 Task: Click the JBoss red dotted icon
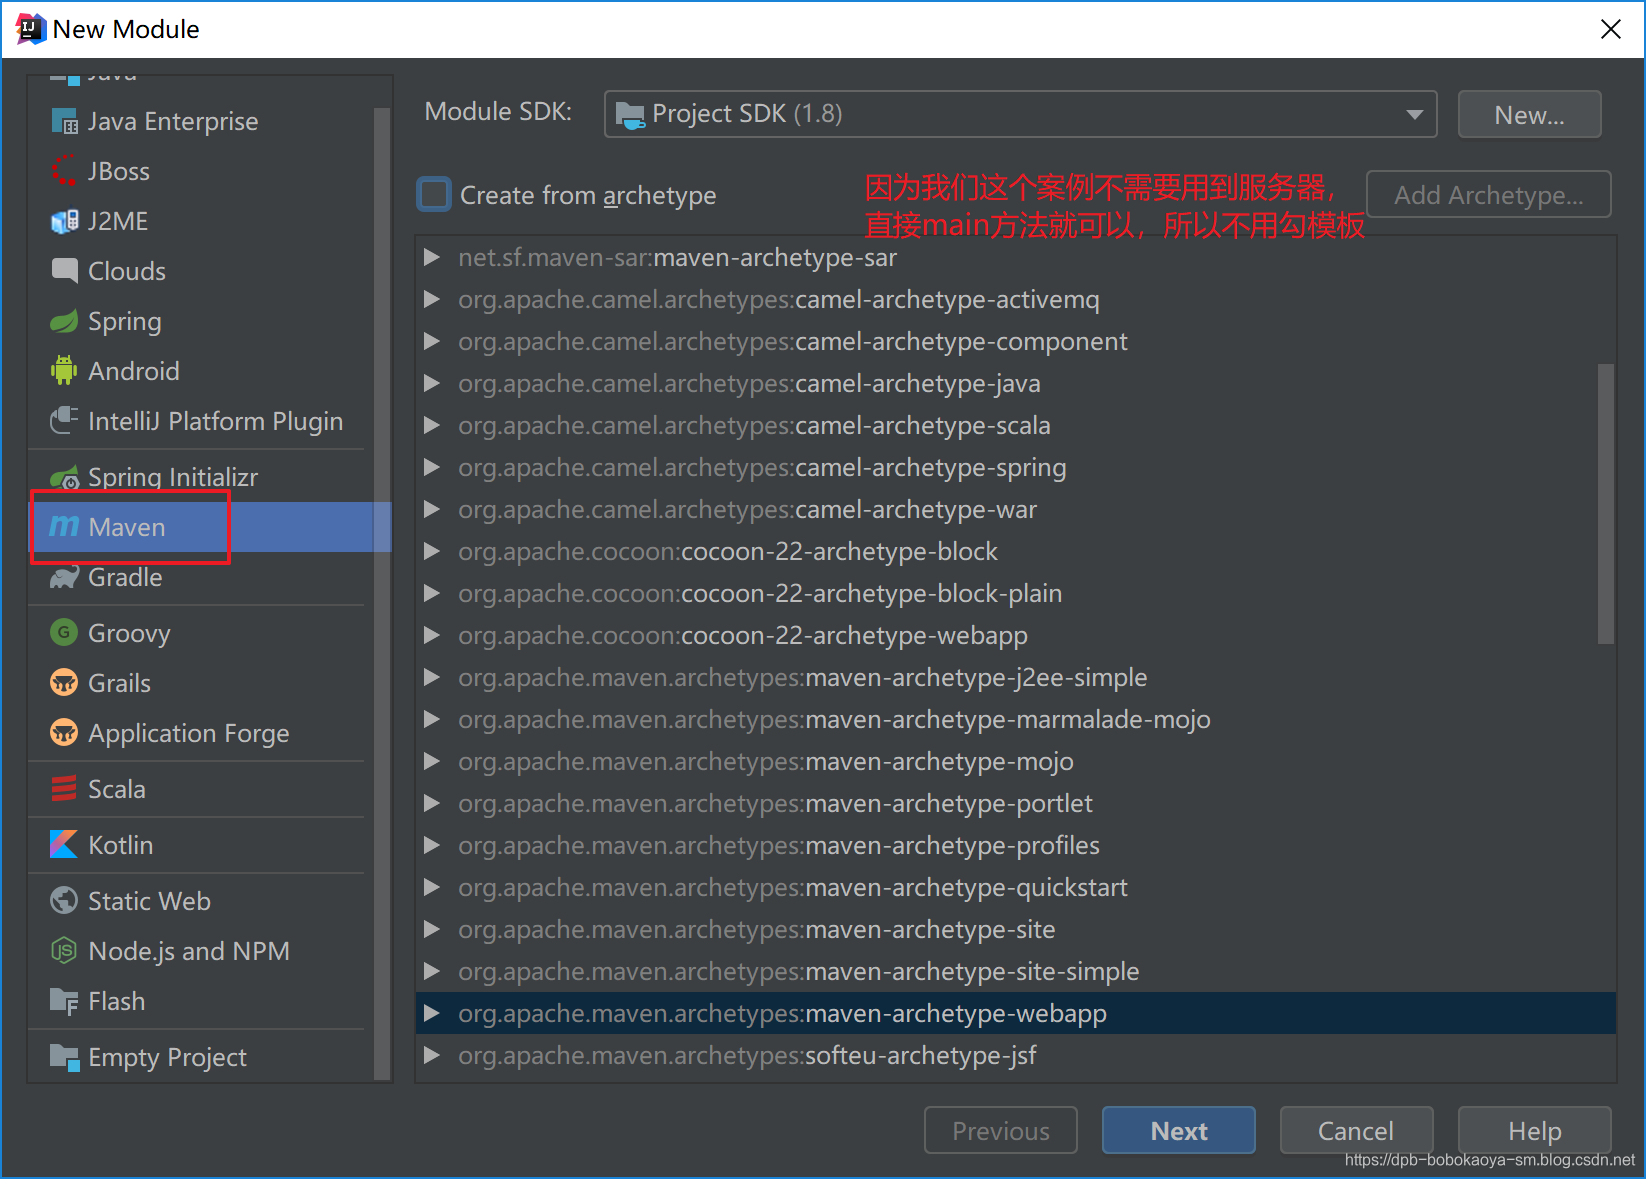(64, 171)
